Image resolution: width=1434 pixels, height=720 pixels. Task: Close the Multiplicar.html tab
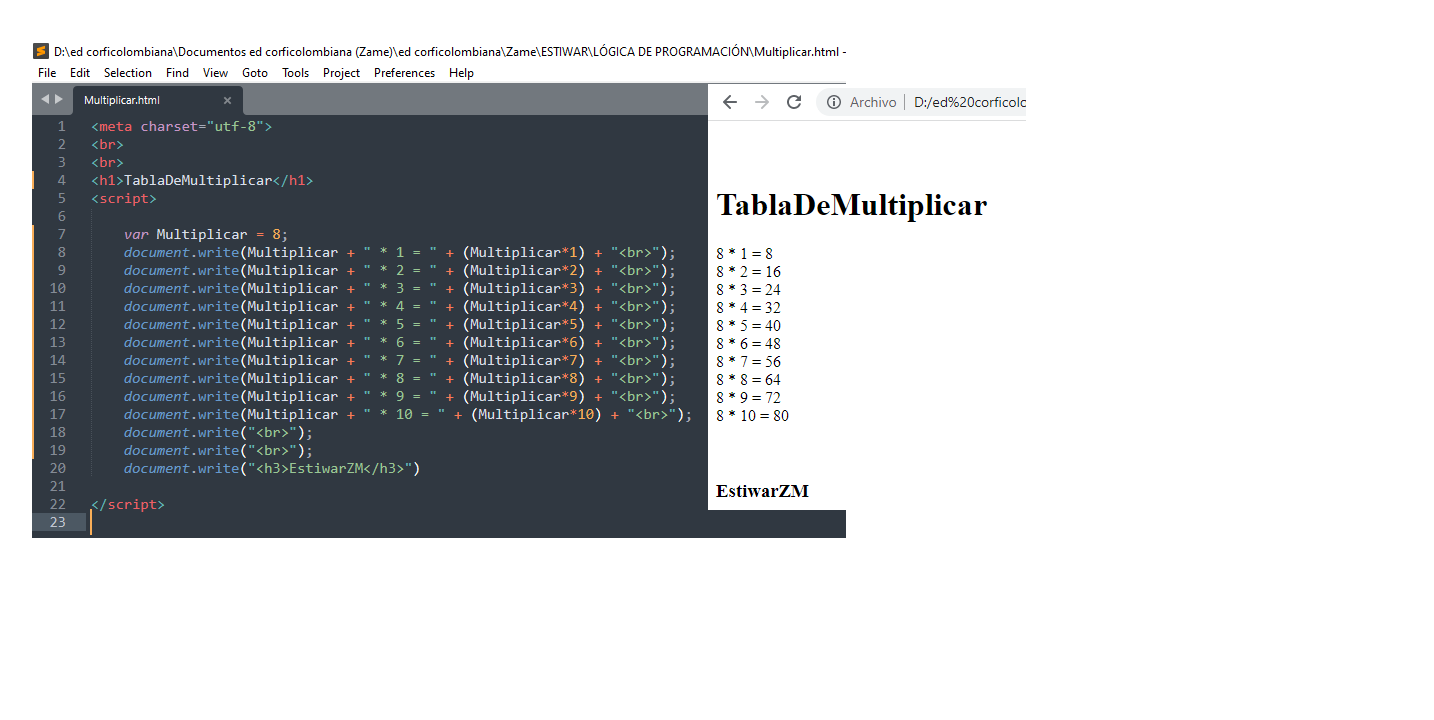[227, 100]
